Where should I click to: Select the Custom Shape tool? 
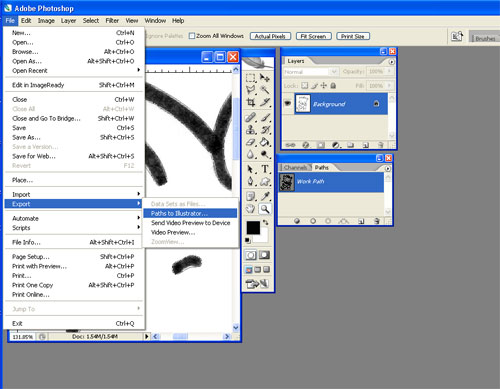pos(265,182)
